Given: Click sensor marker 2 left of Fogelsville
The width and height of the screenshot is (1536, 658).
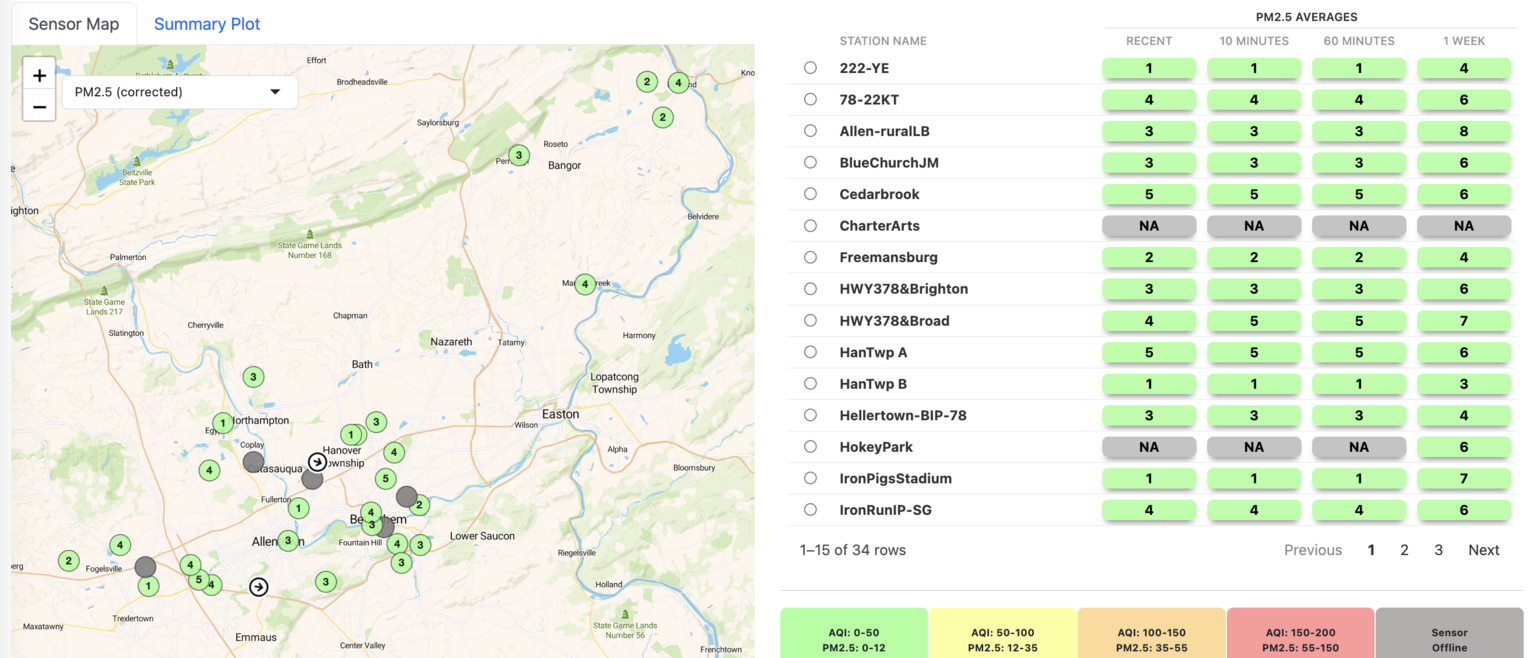Looking at the screenshot, I should pyautogui.click(x=68, y=561).
